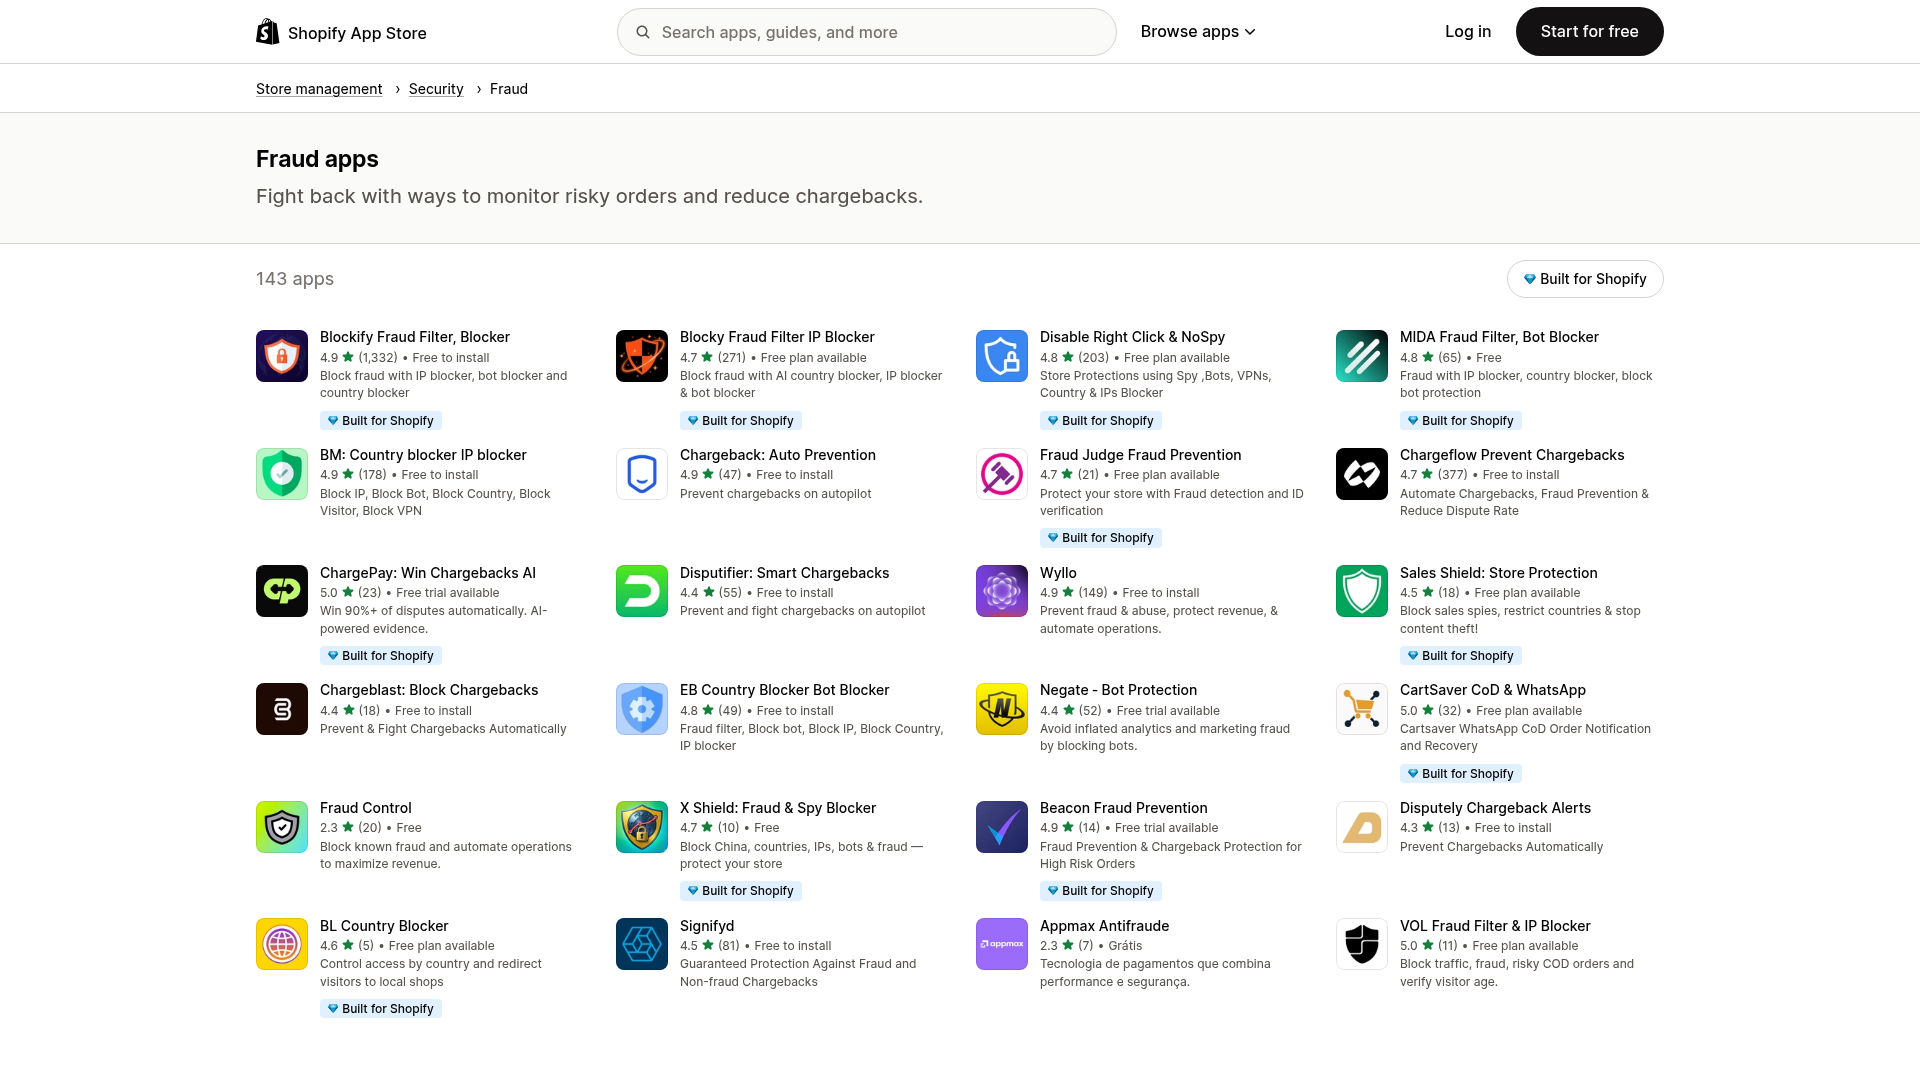Open Disable Right Click & NoSpy icon
The height and width of the screenshot is (1080, 1920).
(x=1002, y=356)
